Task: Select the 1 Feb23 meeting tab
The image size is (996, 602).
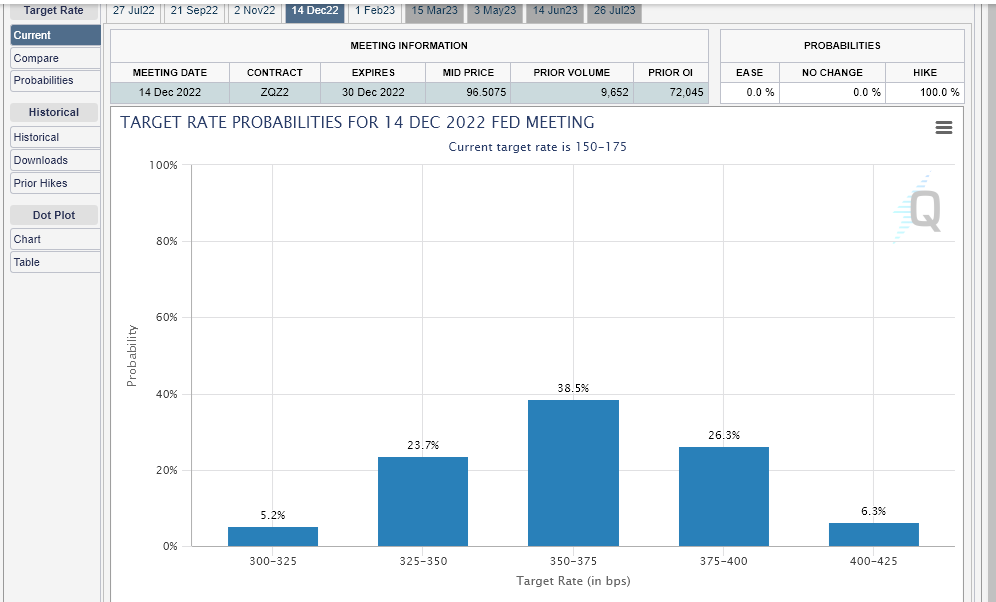Action: point(375,11)
